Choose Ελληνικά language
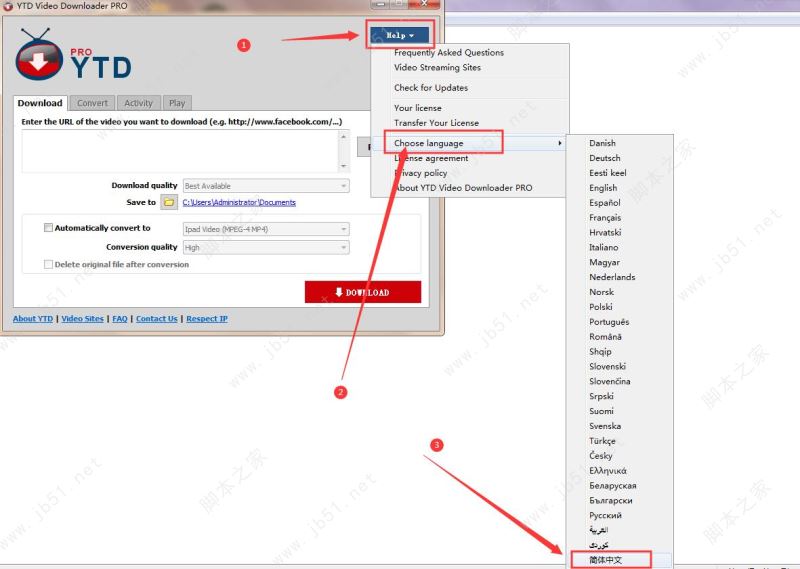Screen dimensions: 800x569 [x=619, y=471]
